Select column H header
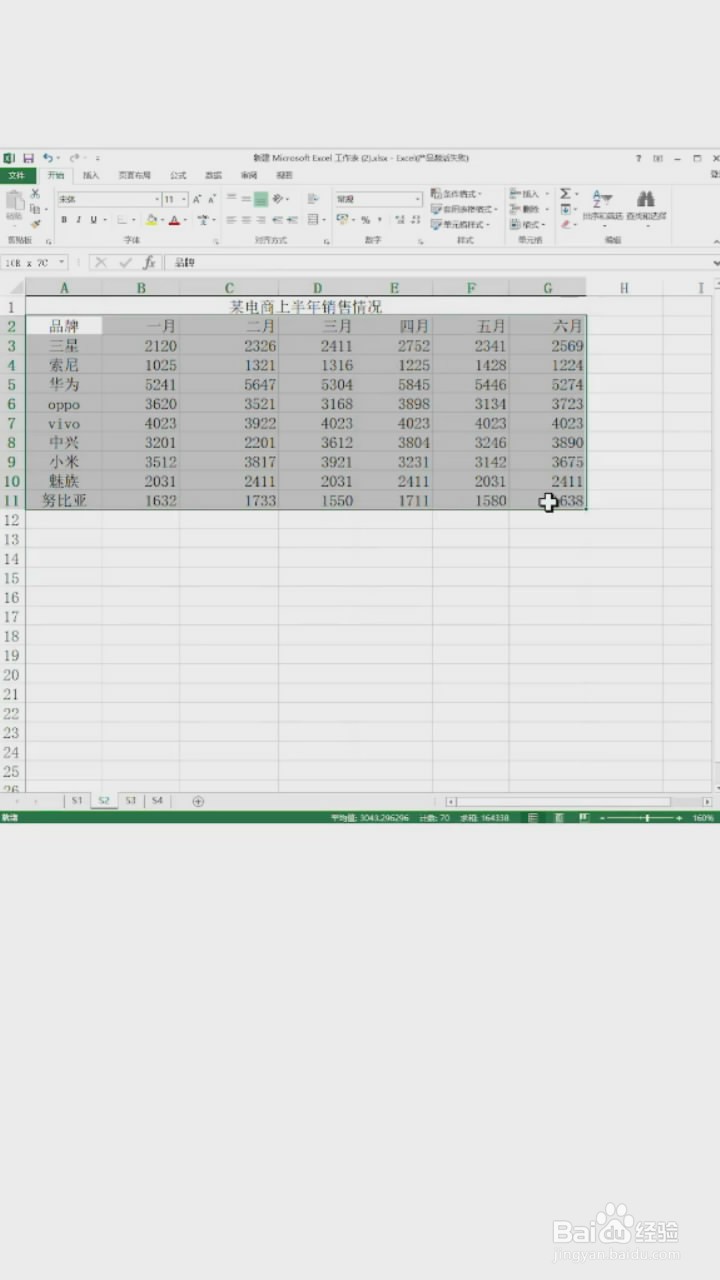Viewport: 720px width, 1280px height. coord(624,288)
